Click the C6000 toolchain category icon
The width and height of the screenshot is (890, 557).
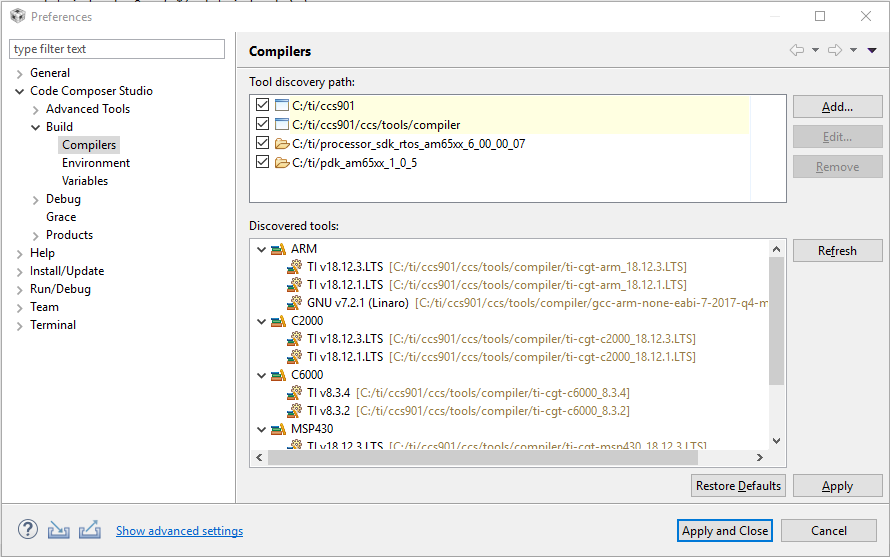point(278,375)
